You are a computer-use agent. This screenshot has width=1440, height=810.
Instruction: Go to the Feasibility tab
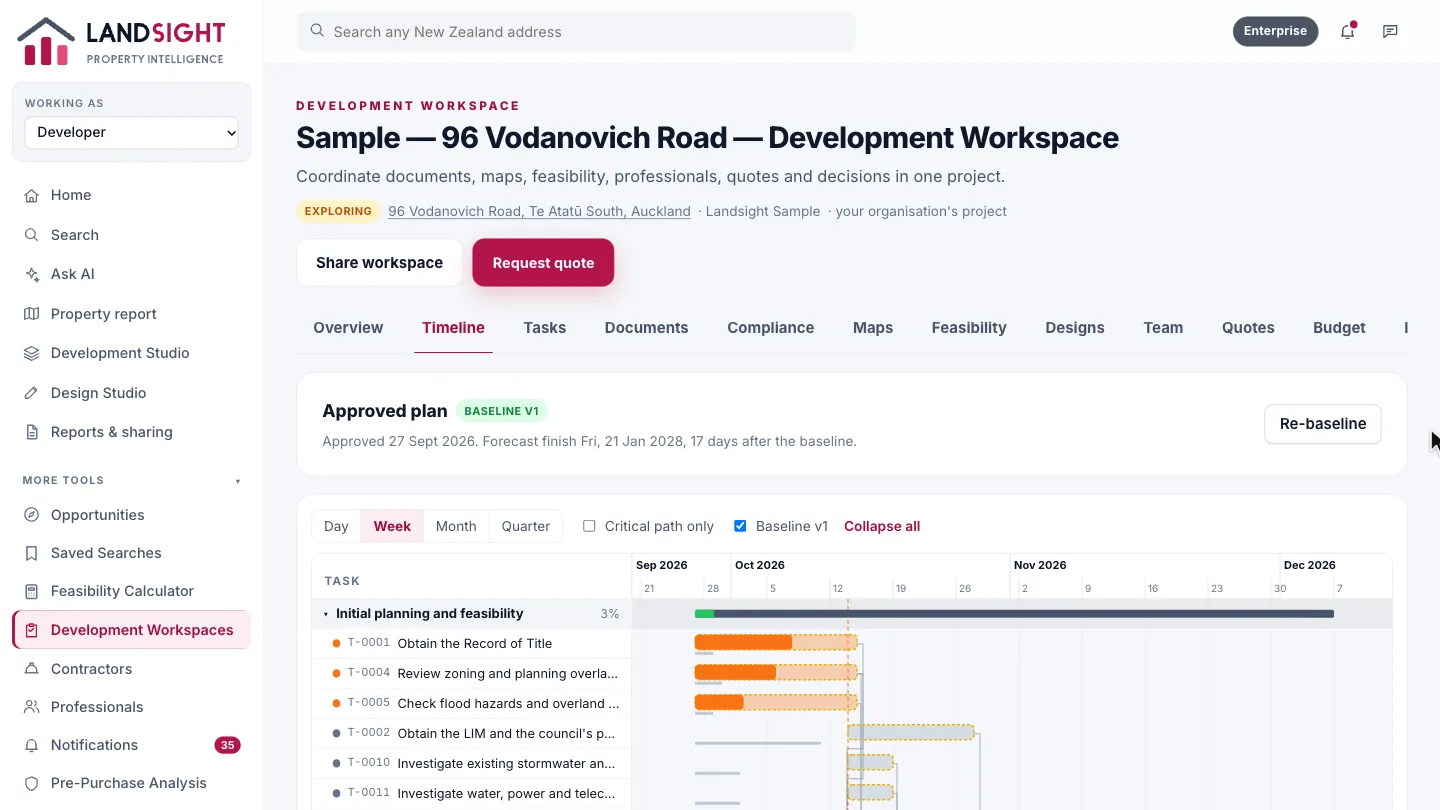pyautogui.click(x=969, y=328)
